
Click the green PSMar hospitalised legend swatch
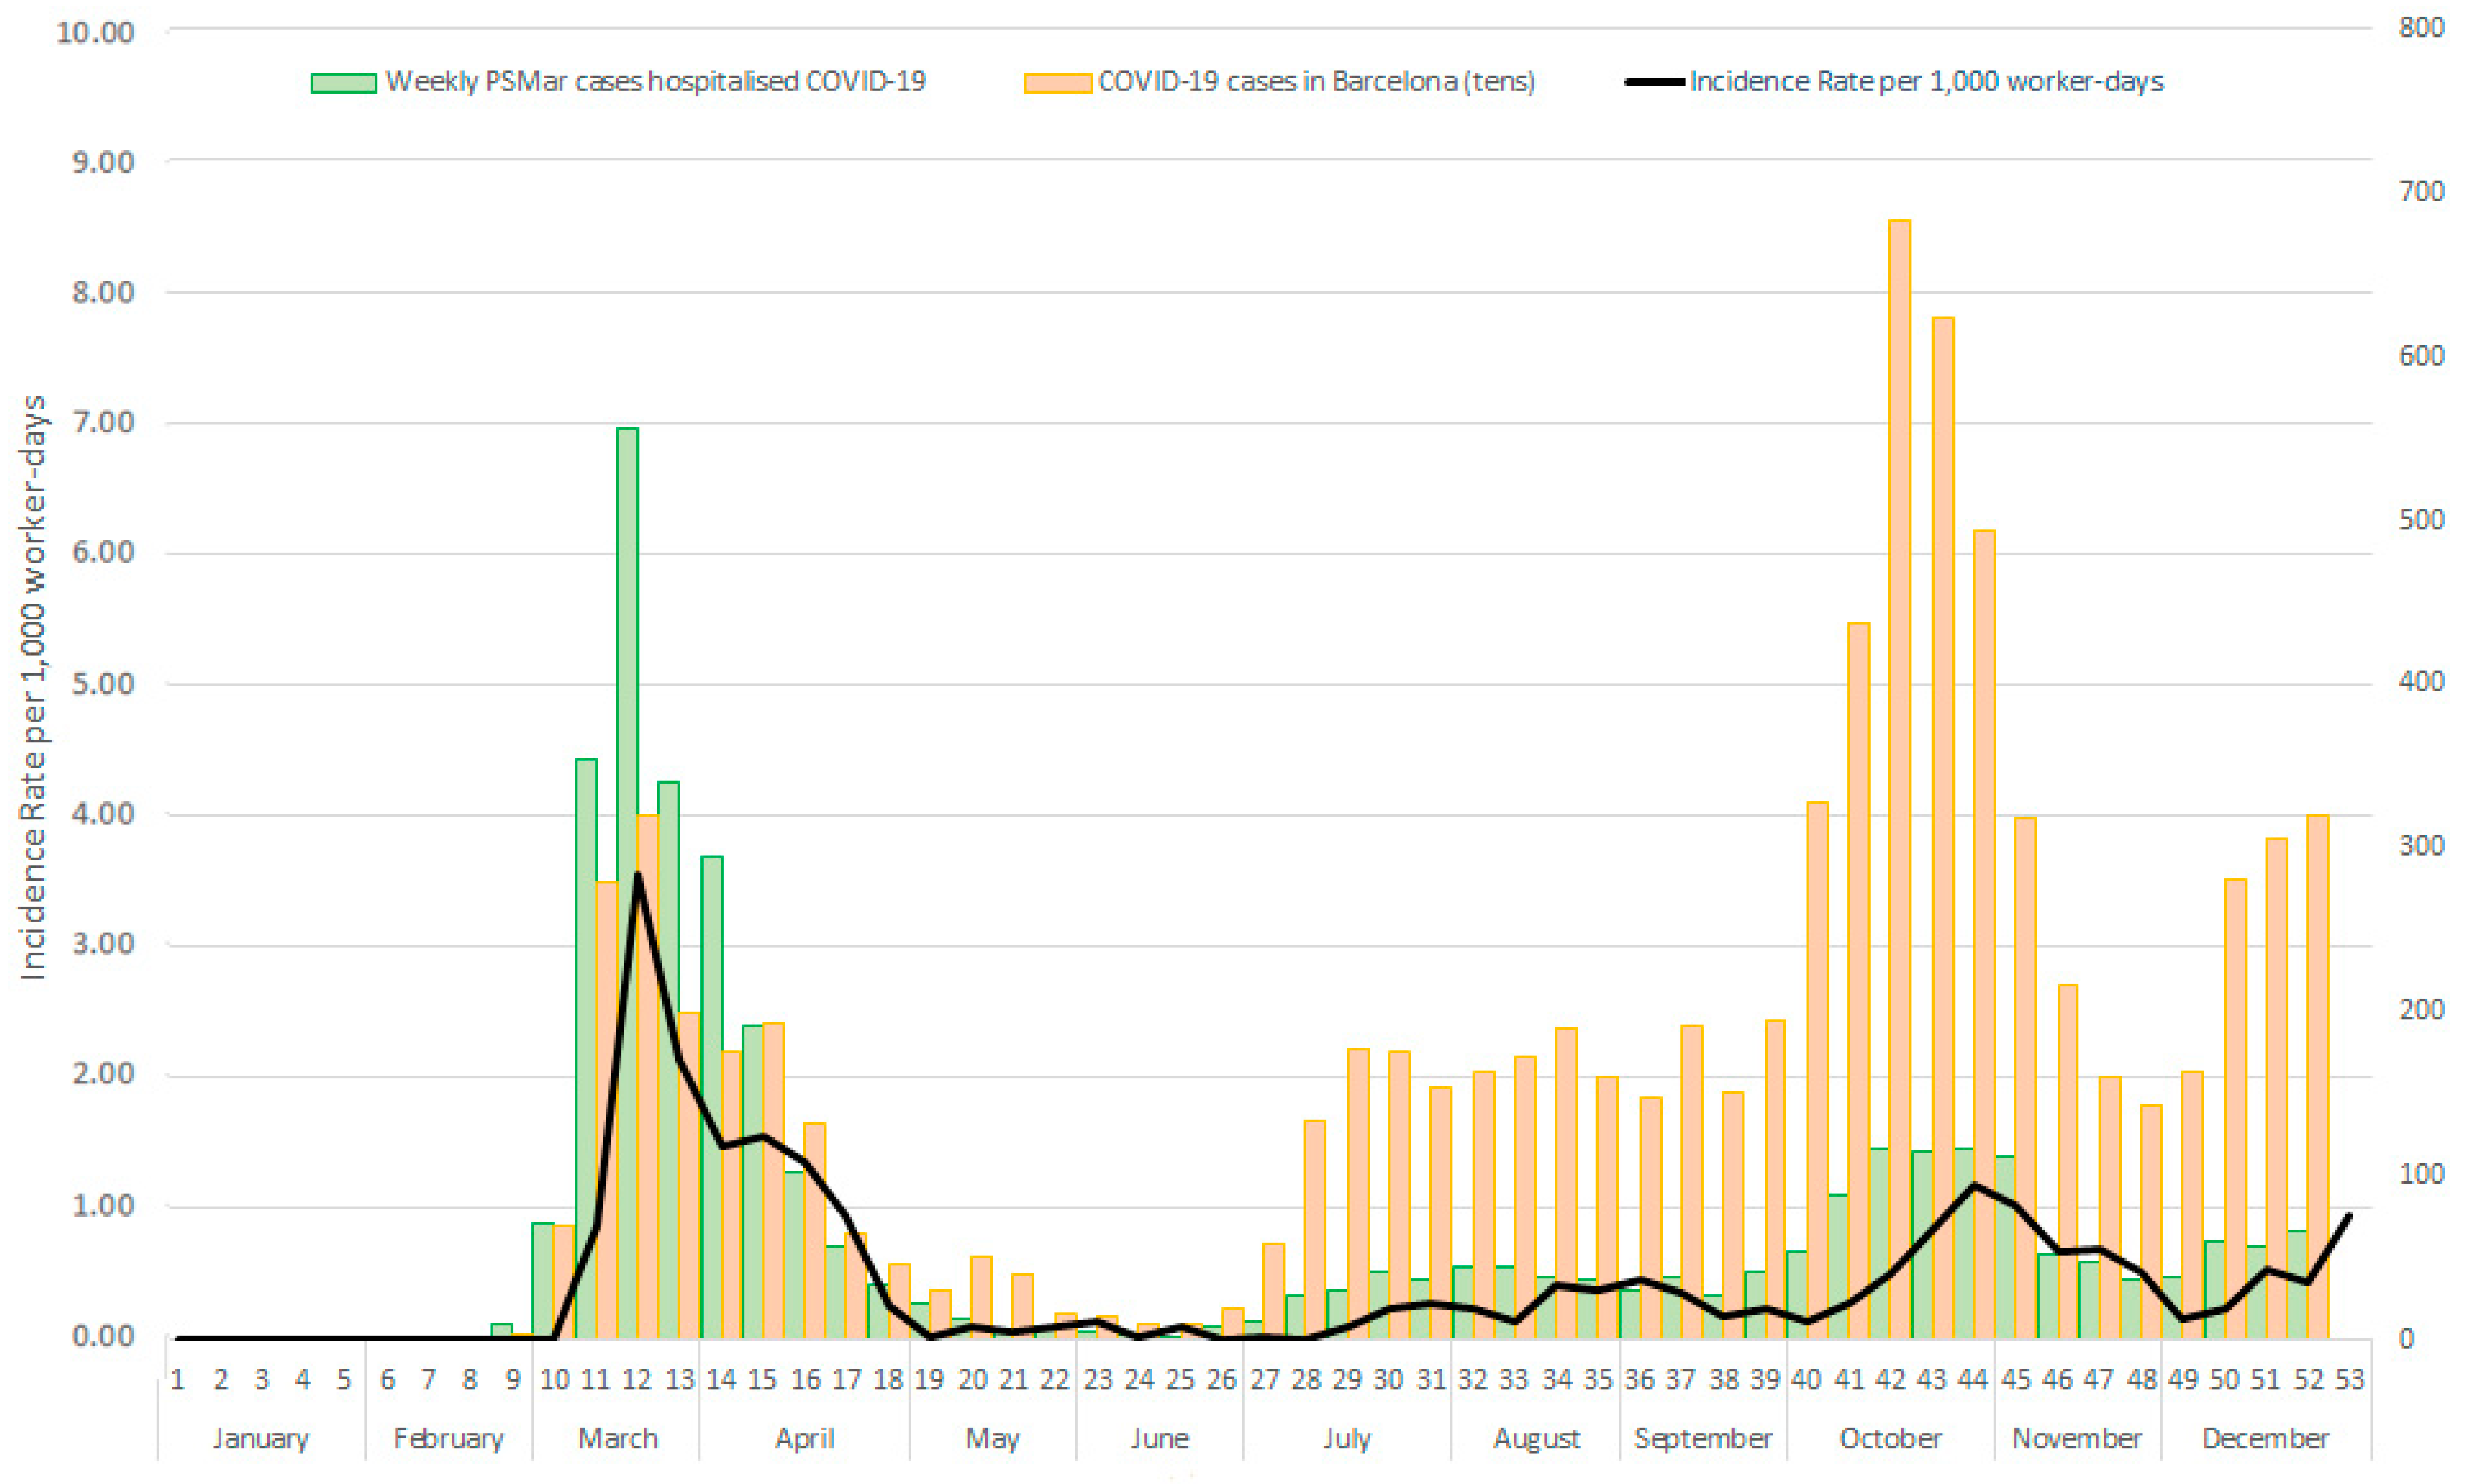(343, 83)
